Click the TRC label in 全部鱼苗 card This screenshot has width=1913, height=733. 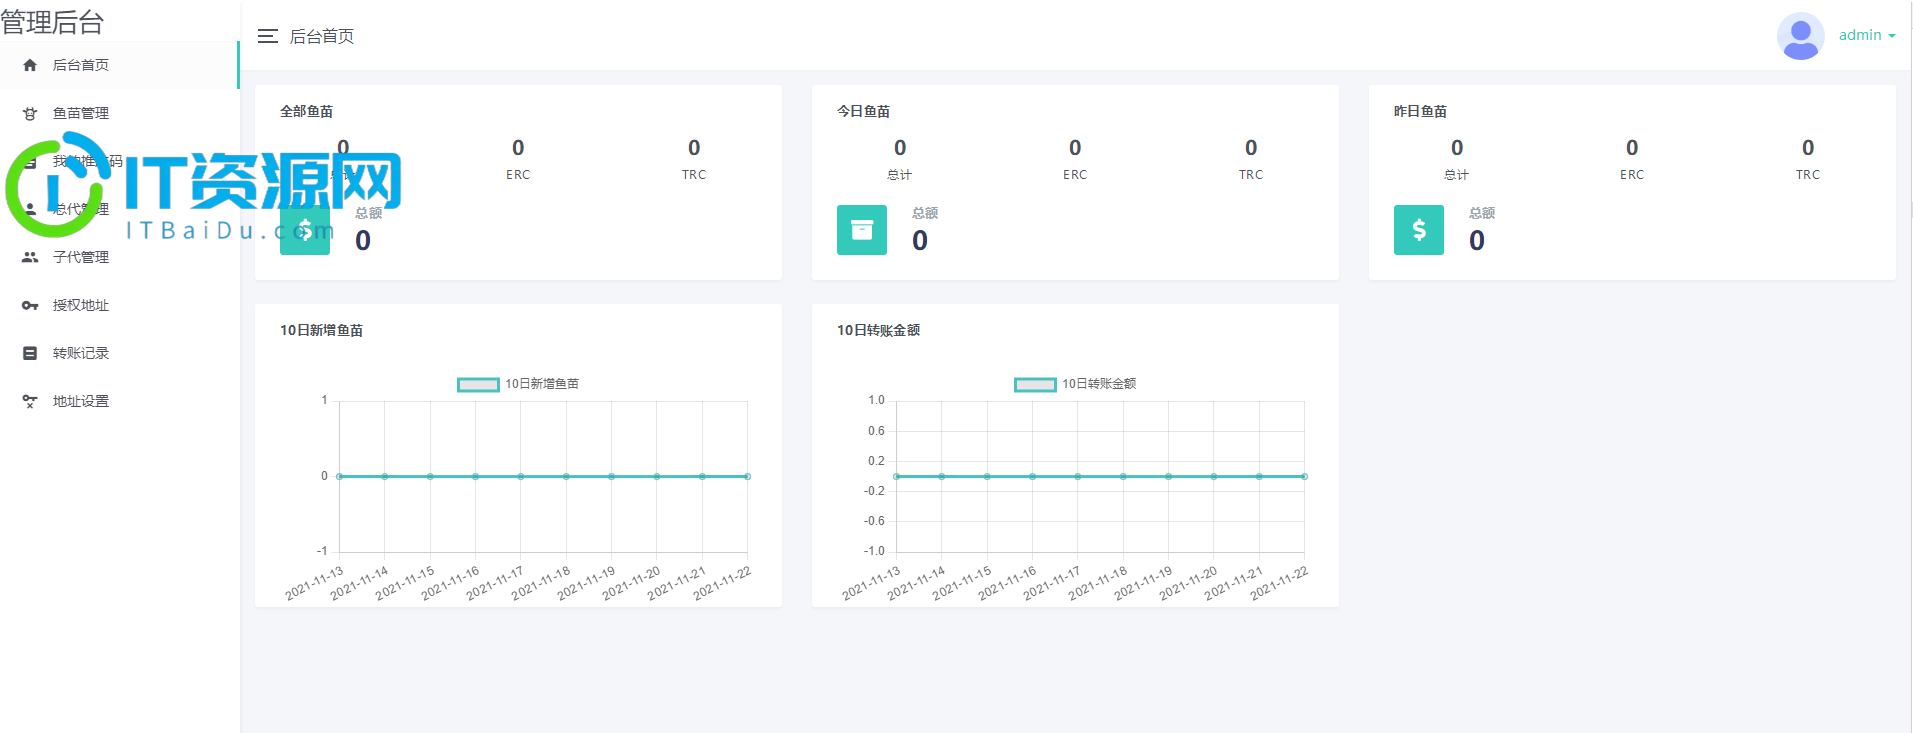tap(694, 175)
